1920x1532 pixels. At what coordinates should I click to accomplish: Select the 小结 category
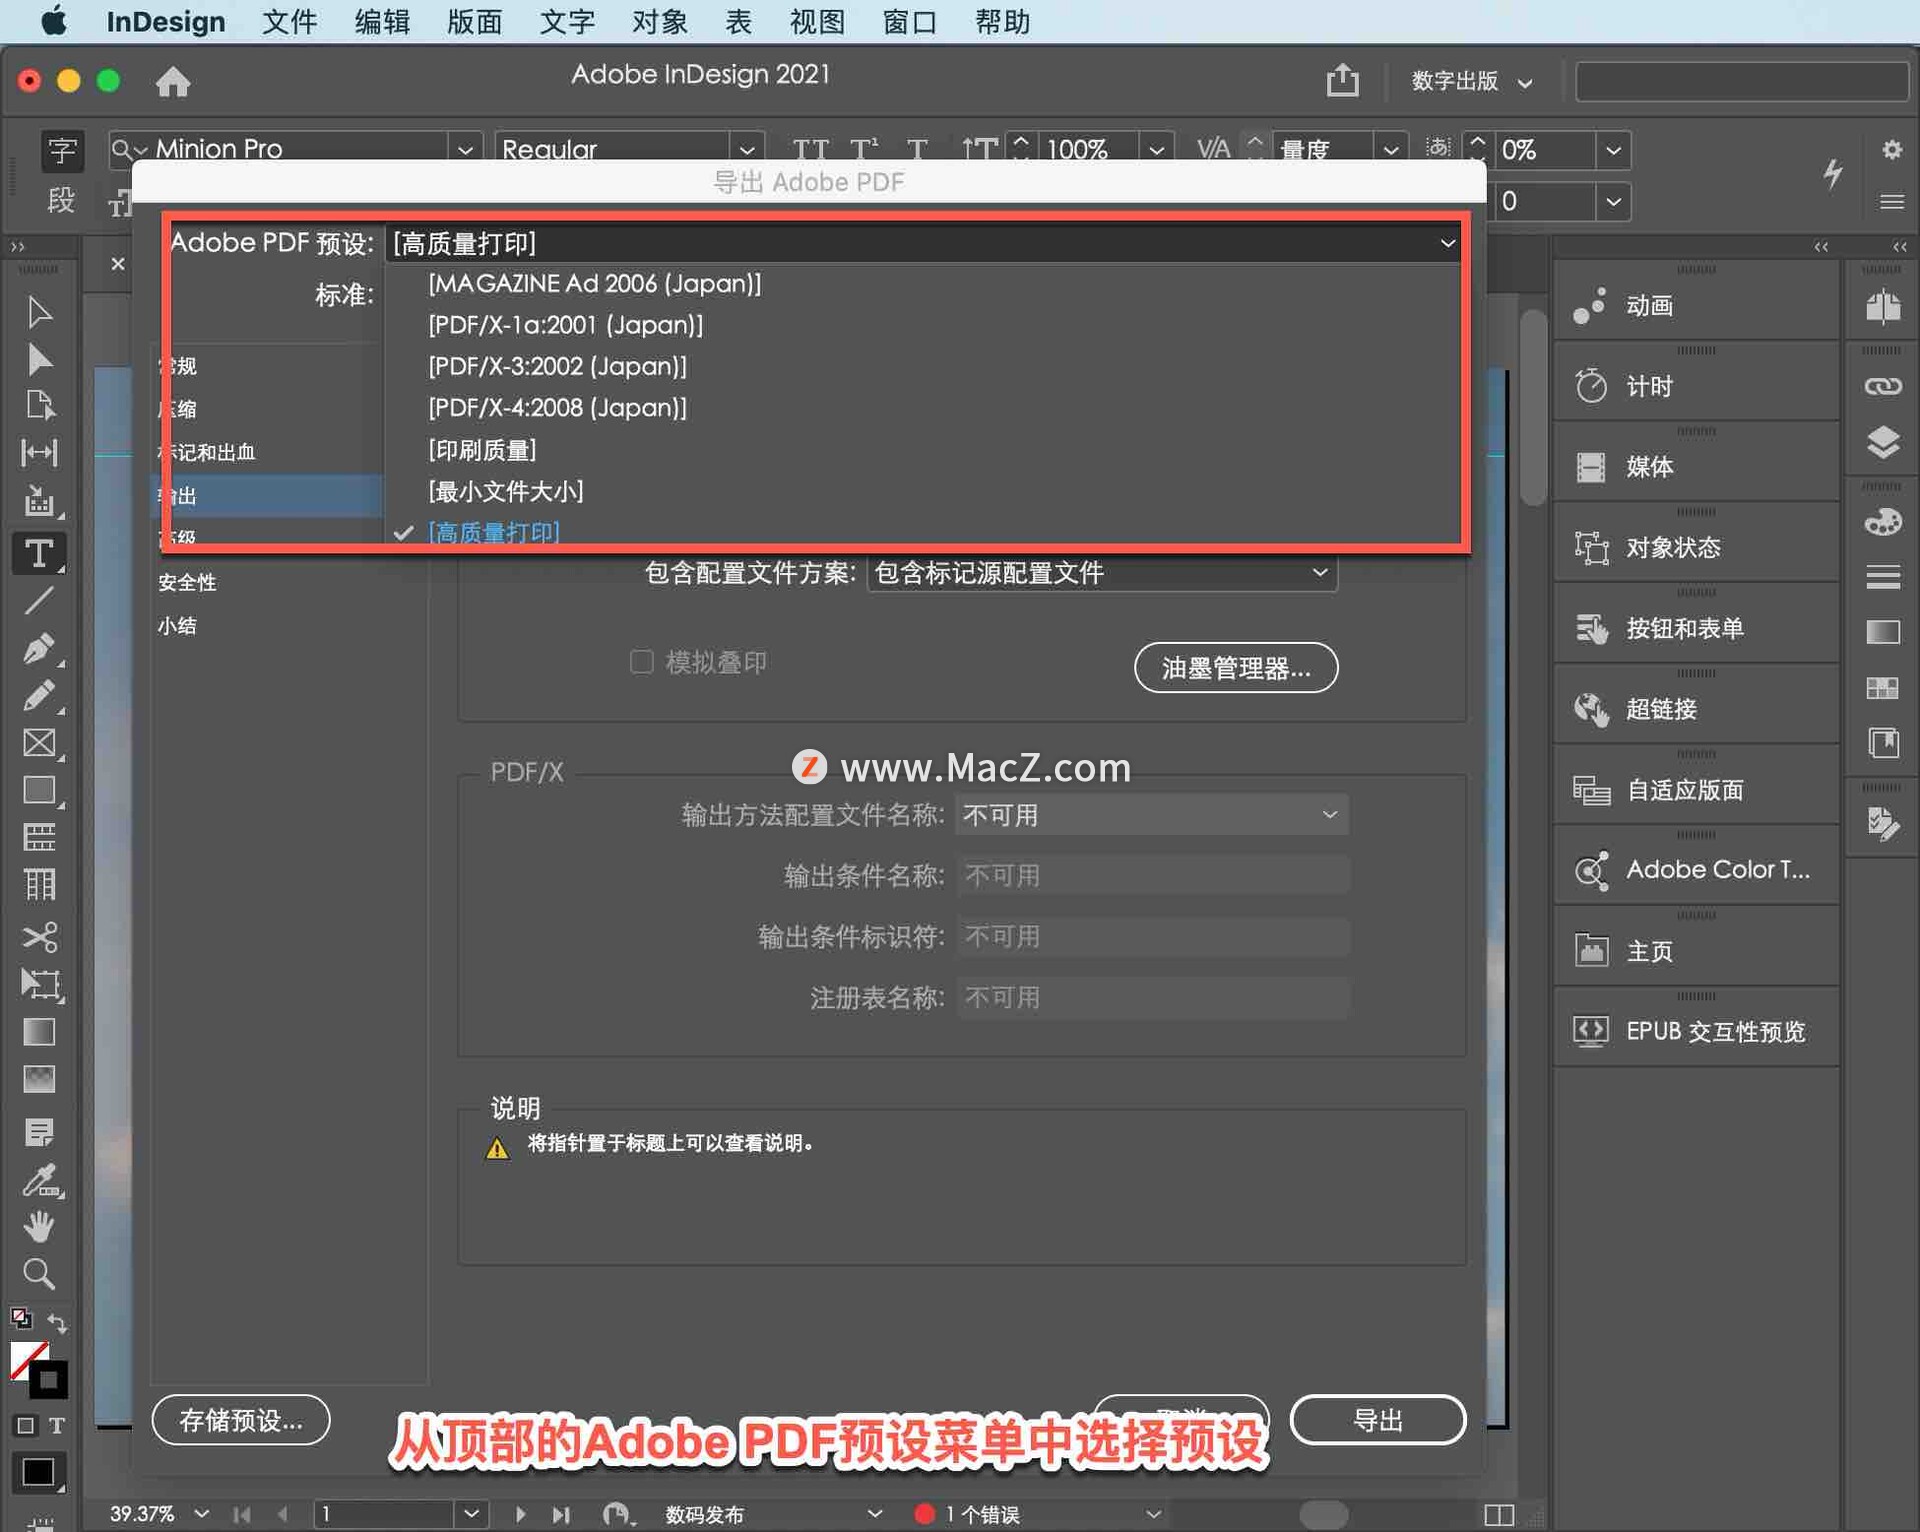coord(177,626)
